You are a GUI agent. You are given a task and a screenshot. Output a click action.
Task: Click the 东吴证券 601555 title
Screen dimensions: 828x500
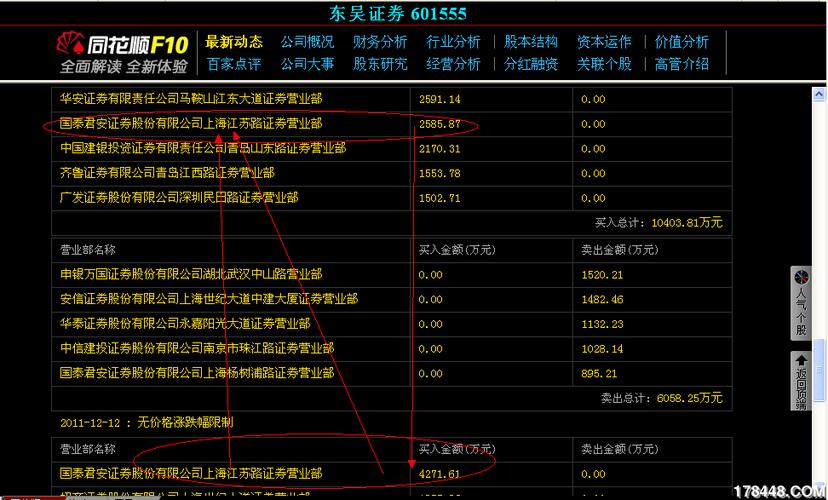point(398,14)
